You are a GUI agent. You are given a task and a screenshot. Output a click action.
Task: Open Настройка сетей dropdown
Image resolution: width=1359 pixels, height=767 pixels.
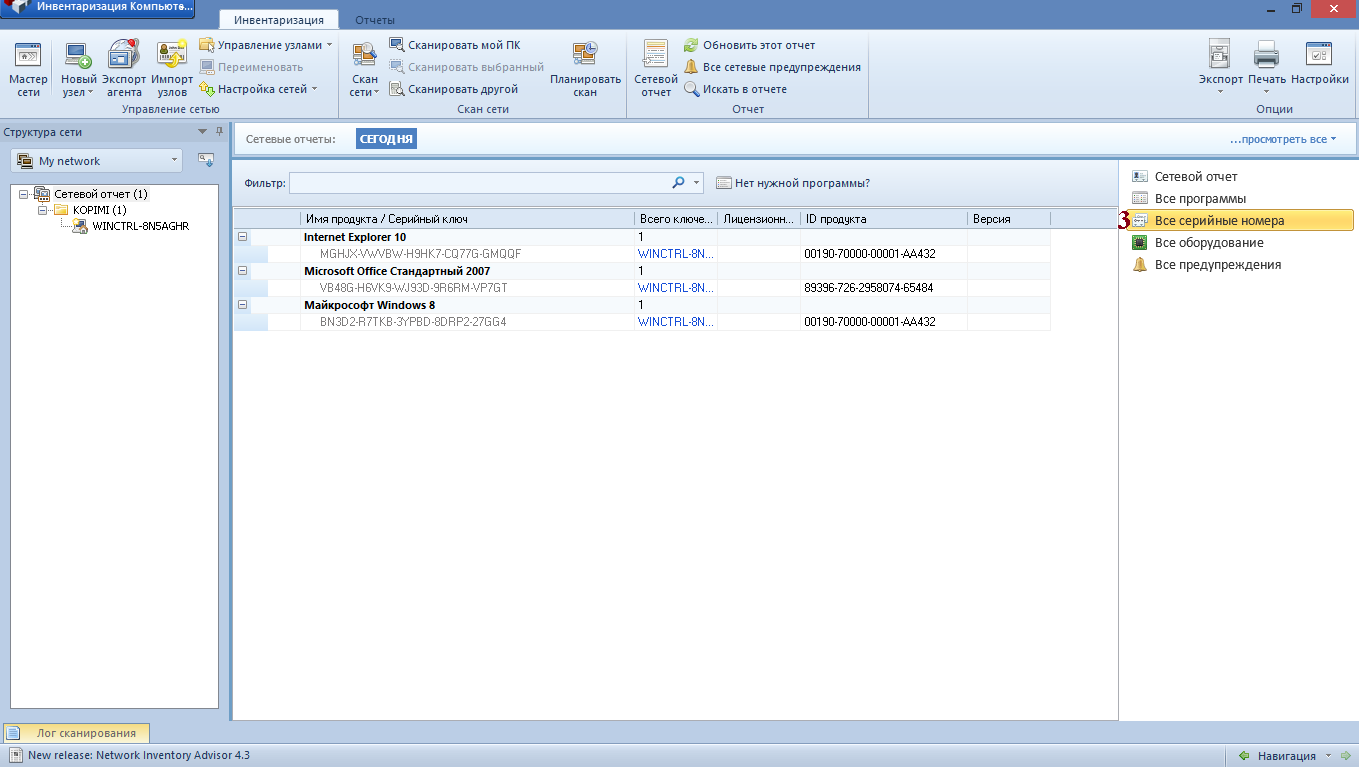click(258, 89)
